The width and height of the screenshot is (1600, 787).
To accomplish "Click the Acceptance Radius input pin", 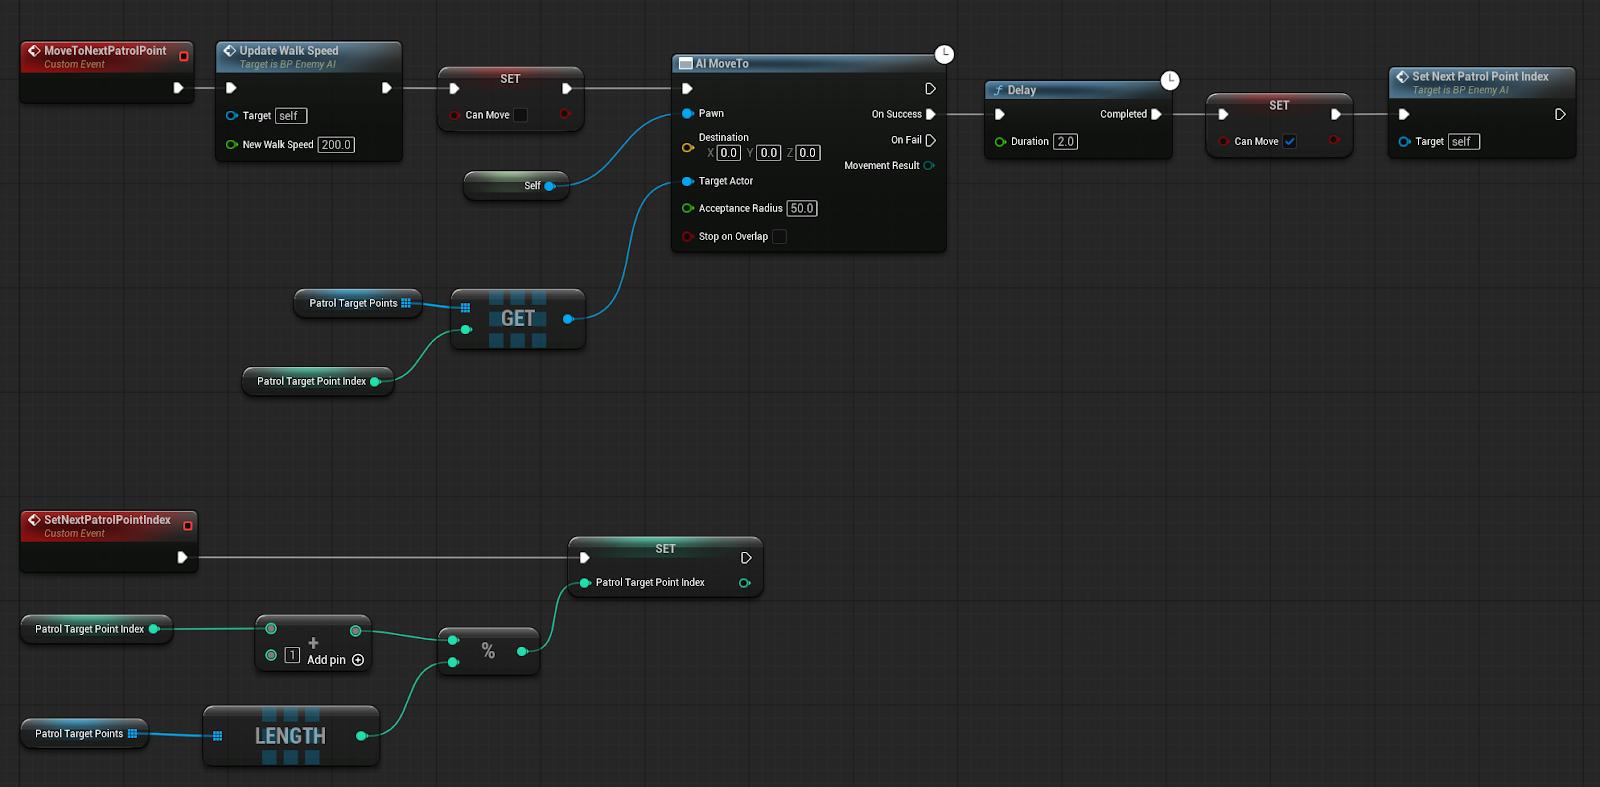I will [688, 209].
